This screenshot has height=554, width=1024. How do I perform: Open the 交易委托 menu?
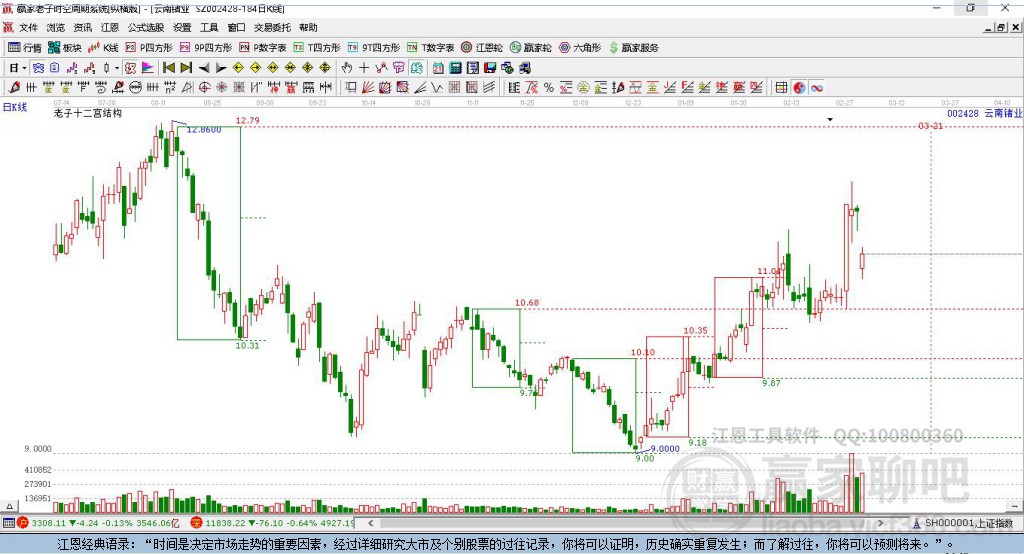pos(272,27)
